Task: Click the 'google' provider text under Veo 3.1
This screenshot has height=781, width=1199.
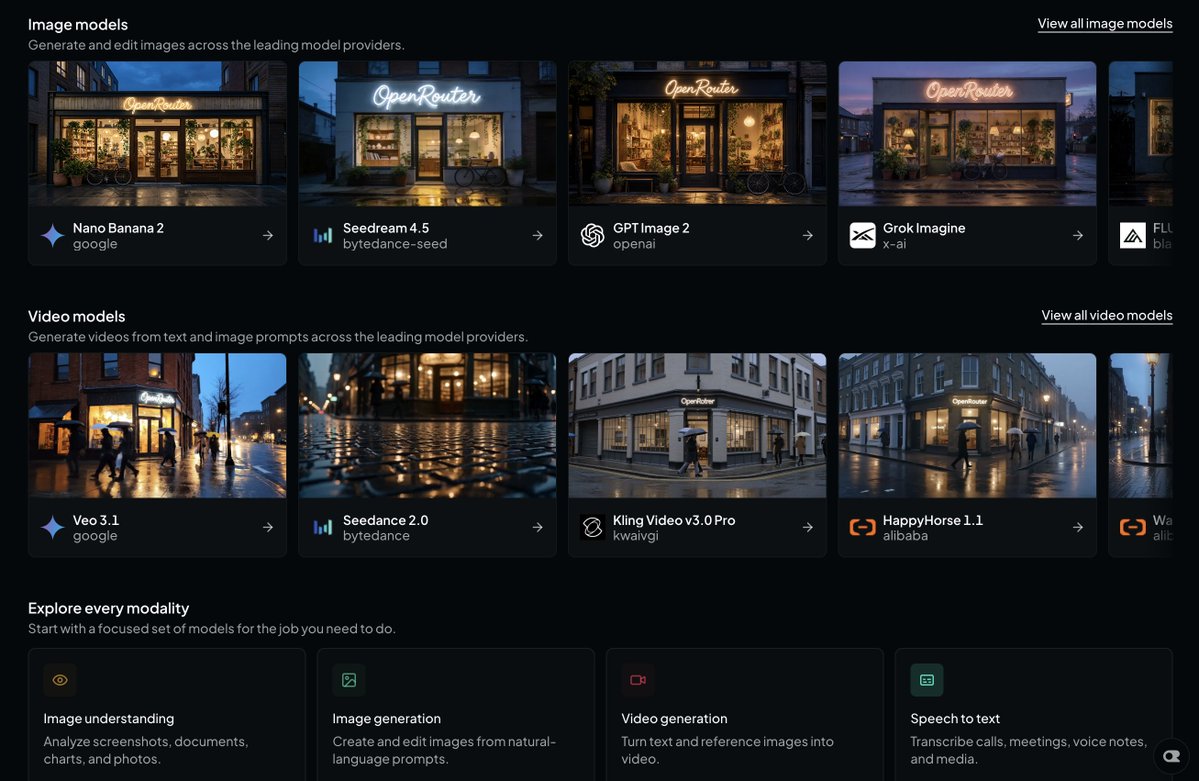Action: pyautogui.click(x=95, y=535)
